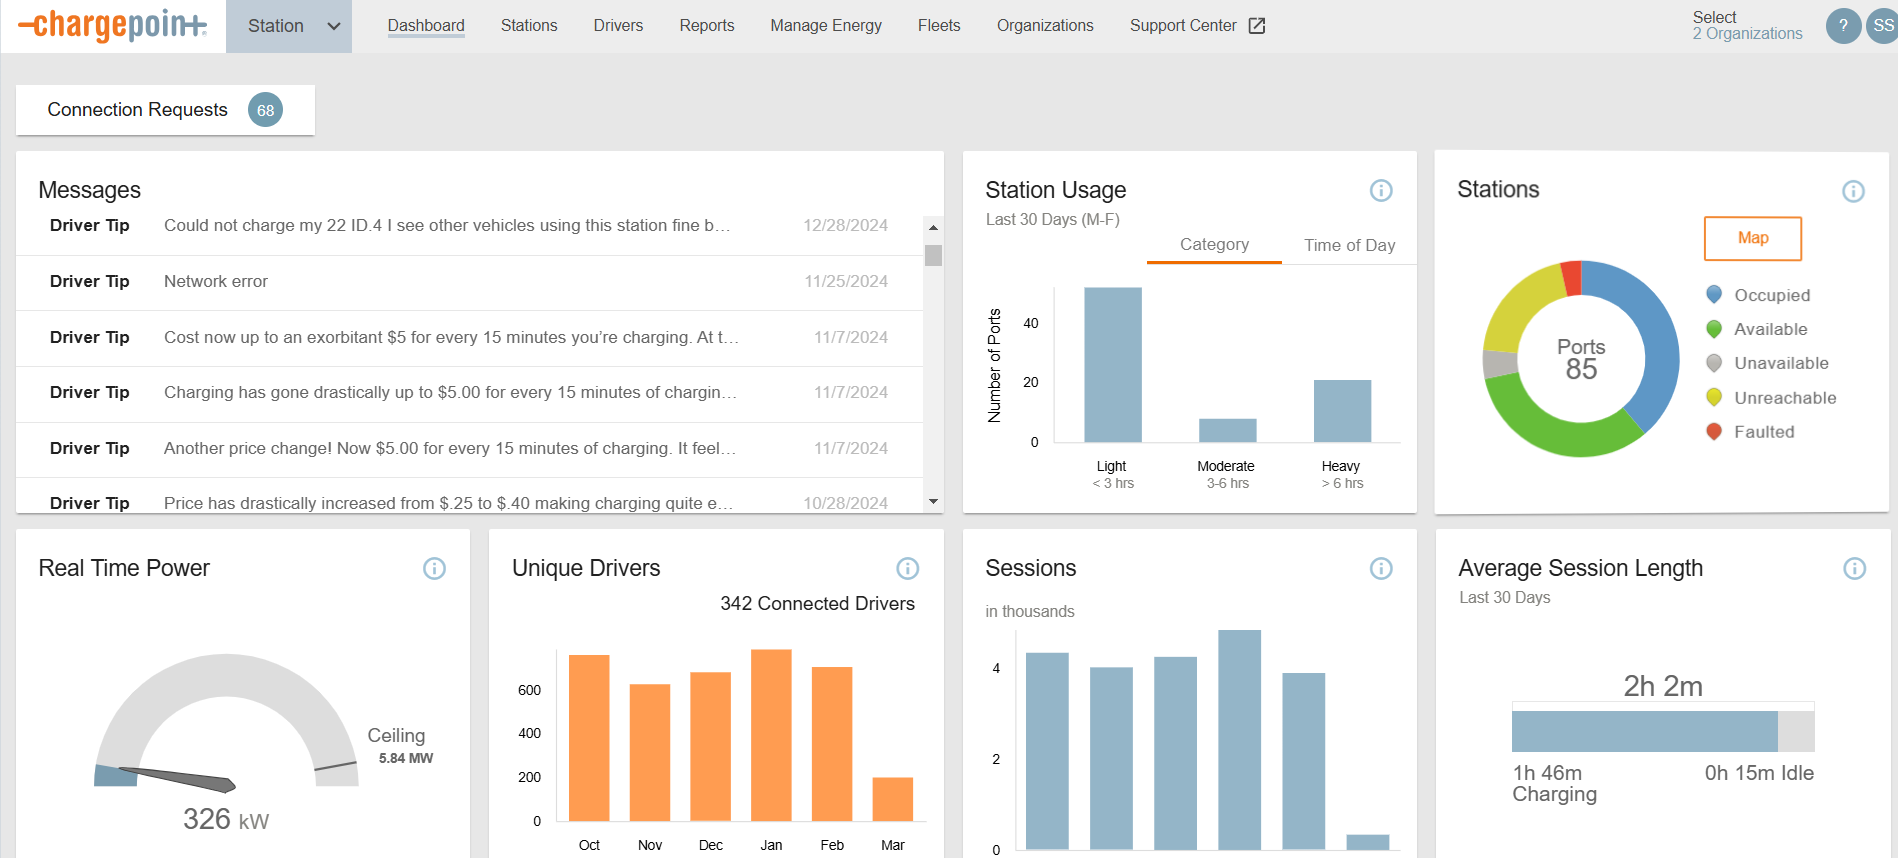Toggle the Faulted legend item
1898x858 pixels.
click(1763, 432)
